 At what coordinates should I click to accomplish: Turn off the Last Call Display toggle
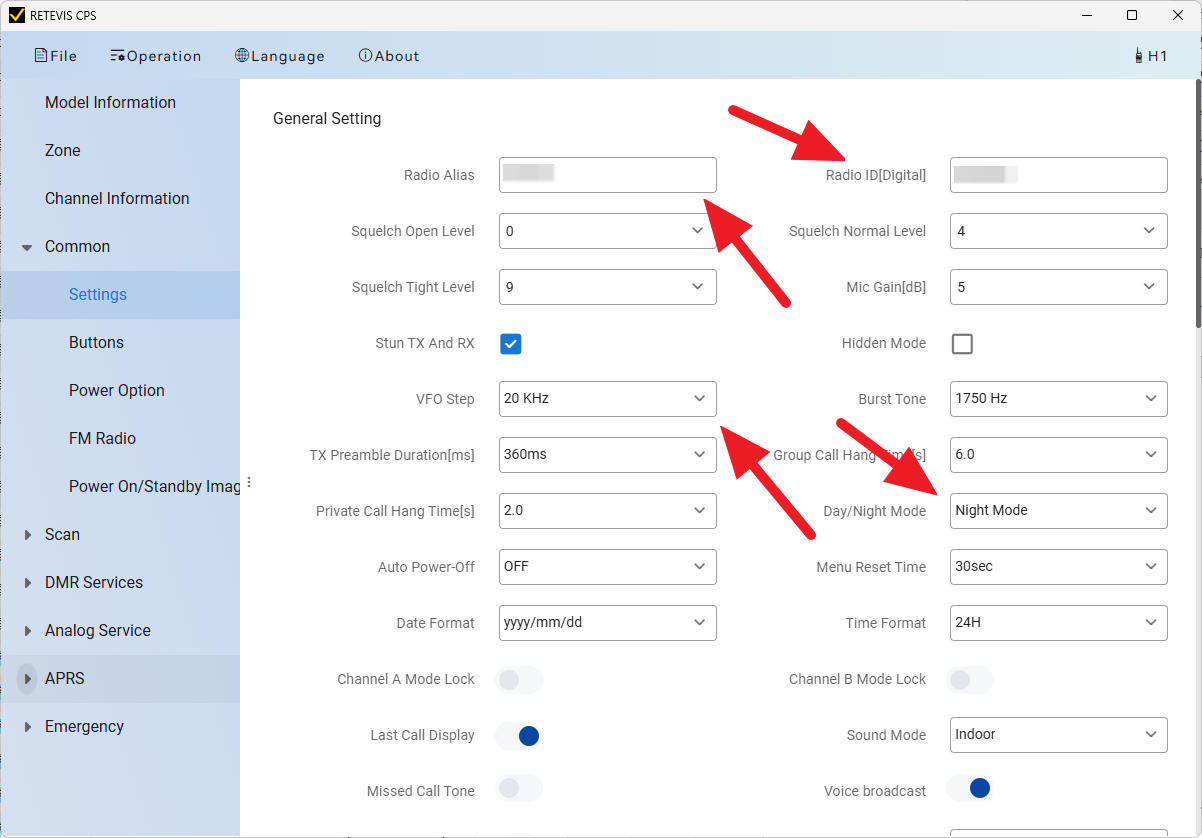519,736
